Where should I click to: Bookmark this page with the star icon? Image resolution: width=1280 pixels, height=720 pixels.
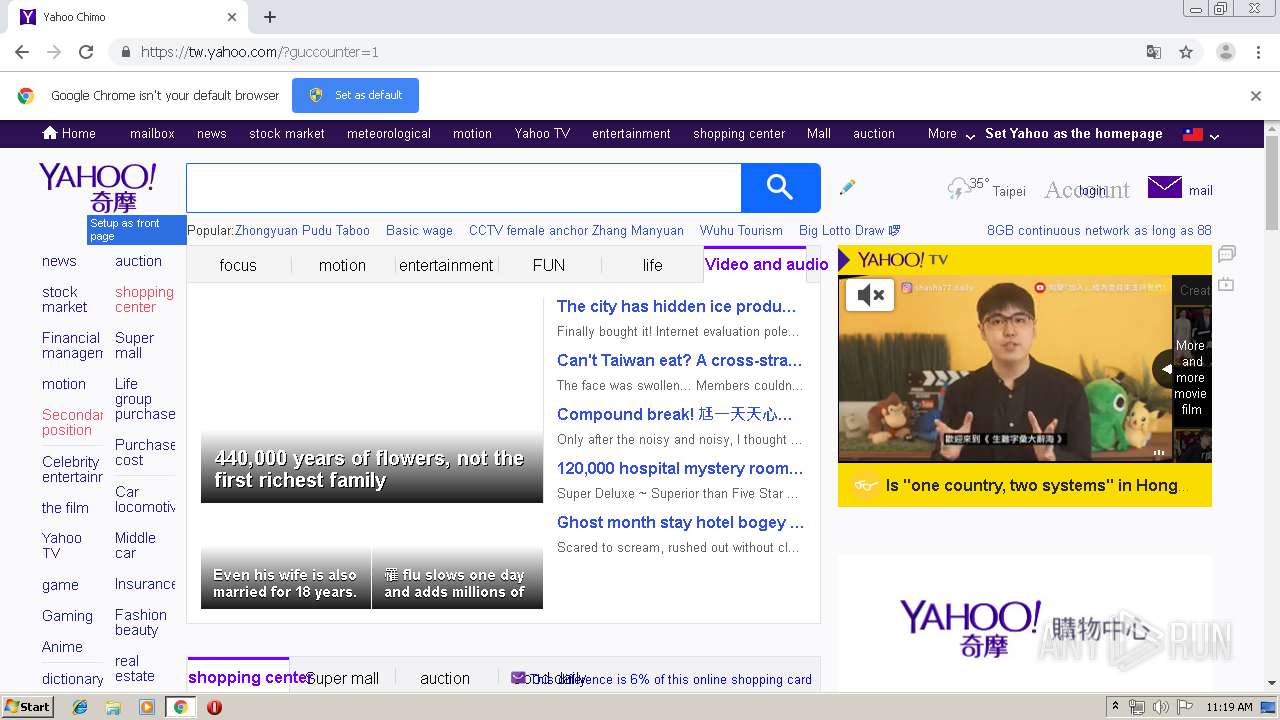[1186, 52]
